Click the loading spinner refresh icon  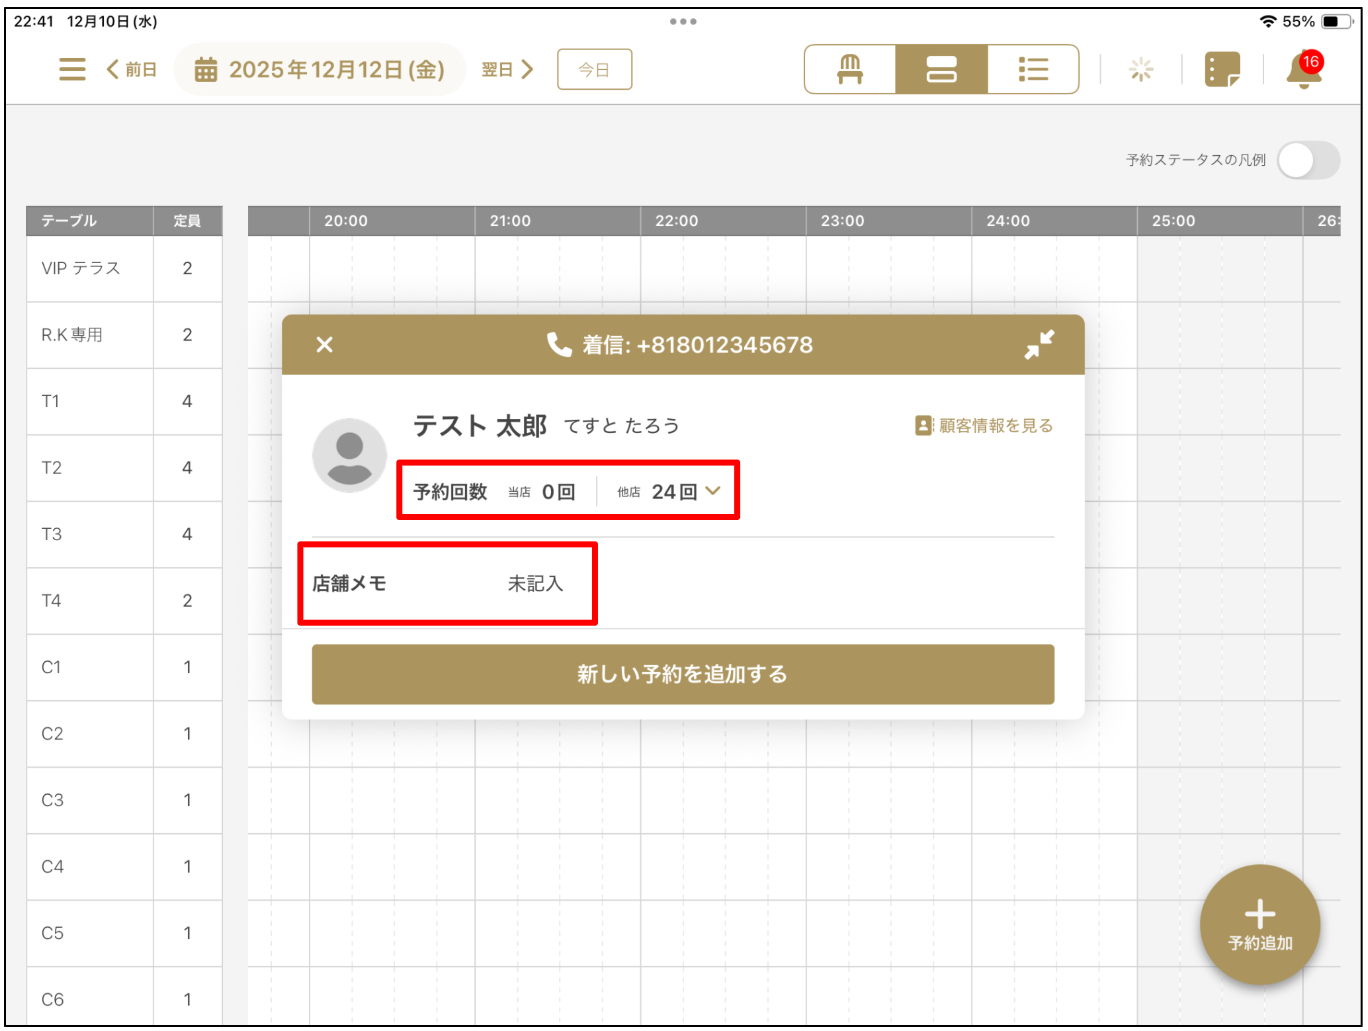click(x=1141, y=69)
